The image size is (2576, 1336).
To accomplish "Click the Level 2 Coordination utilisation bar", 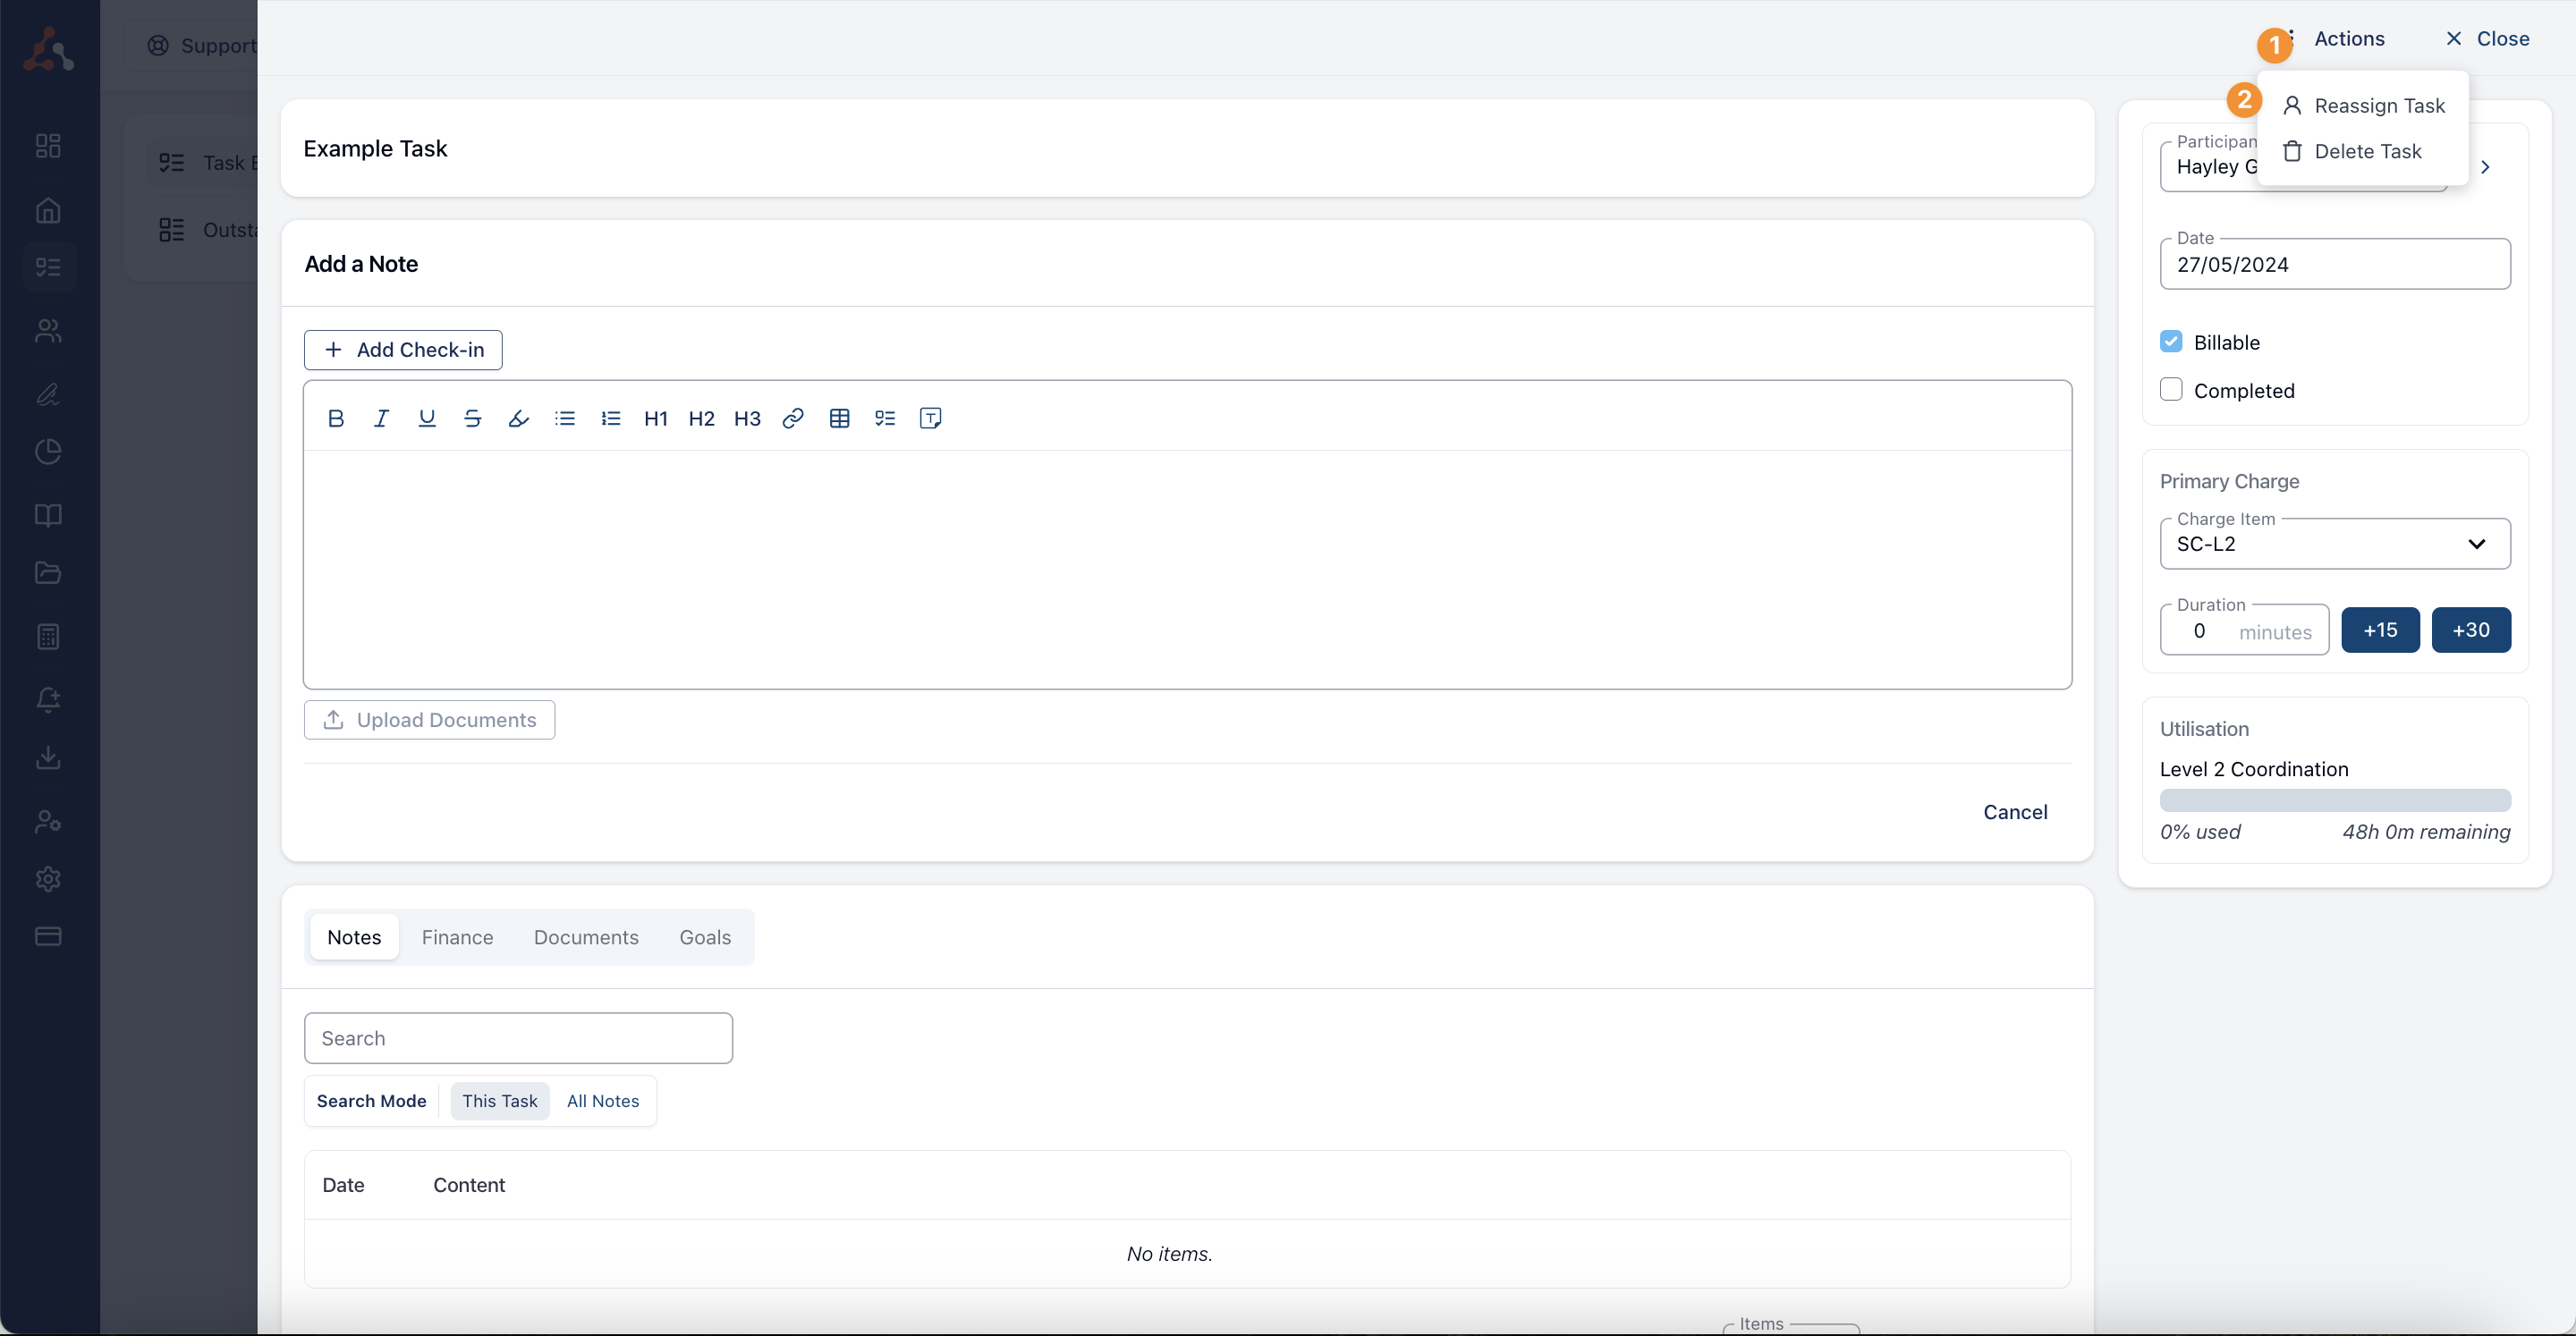I will click(2335, 800).
